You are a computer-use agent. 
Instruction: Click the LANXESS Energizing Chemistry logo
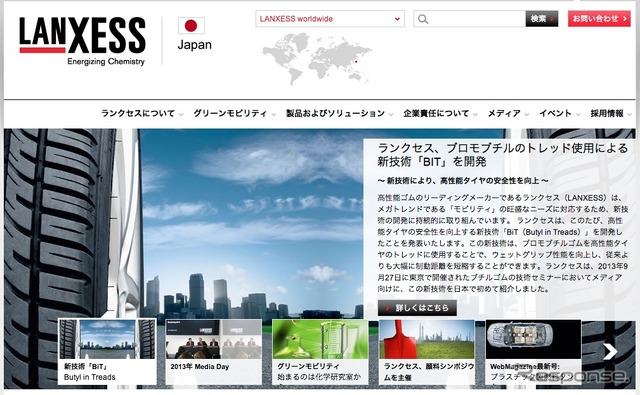82,41
